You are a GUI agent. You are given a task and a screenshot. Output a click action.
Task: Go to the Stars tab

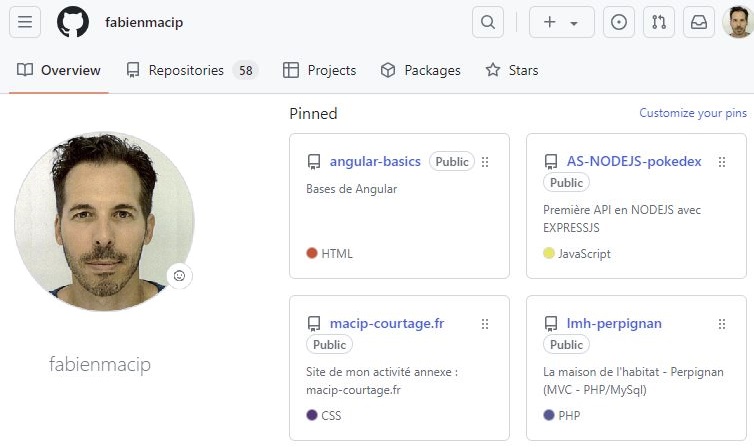(512, 71)
